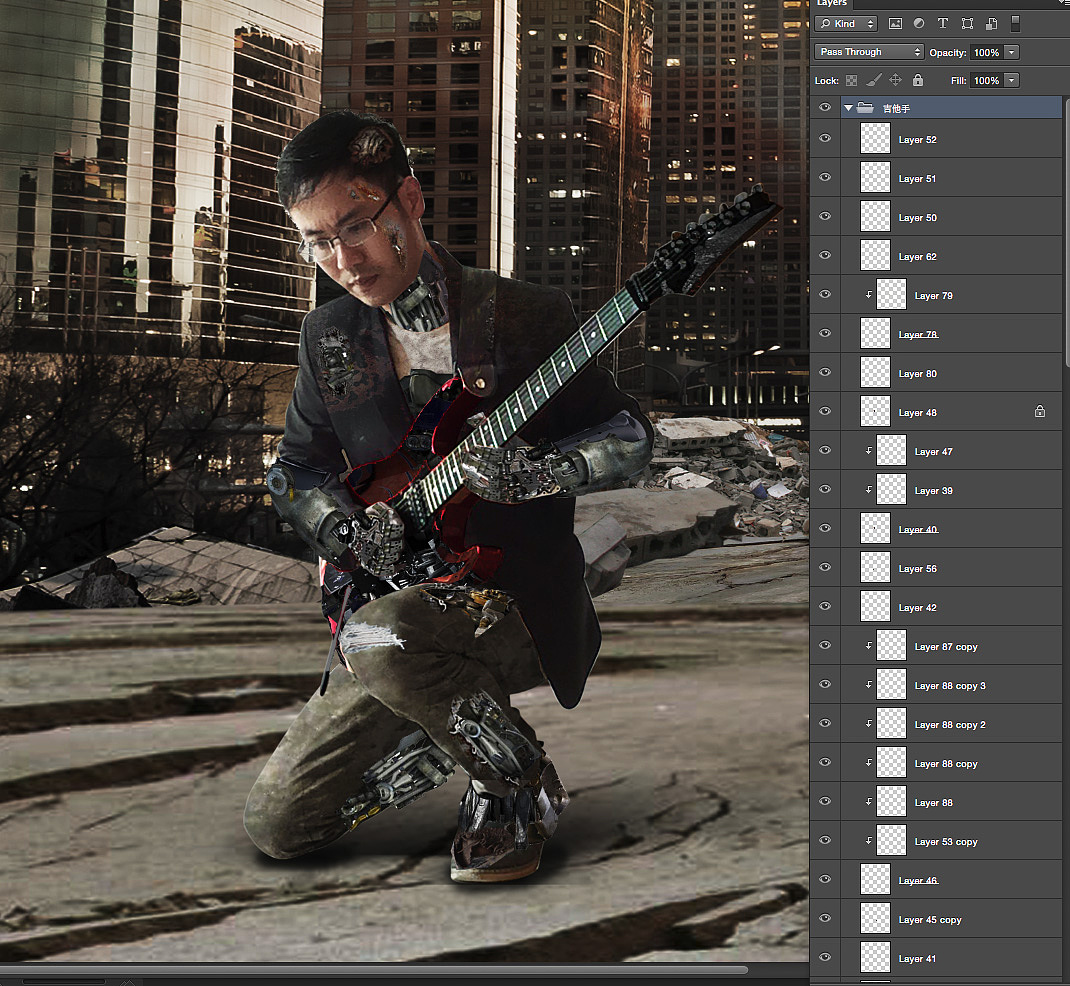The image size is (1070, 986).
Task: Filter layers by type layer icon
Action: pos(942,24)
